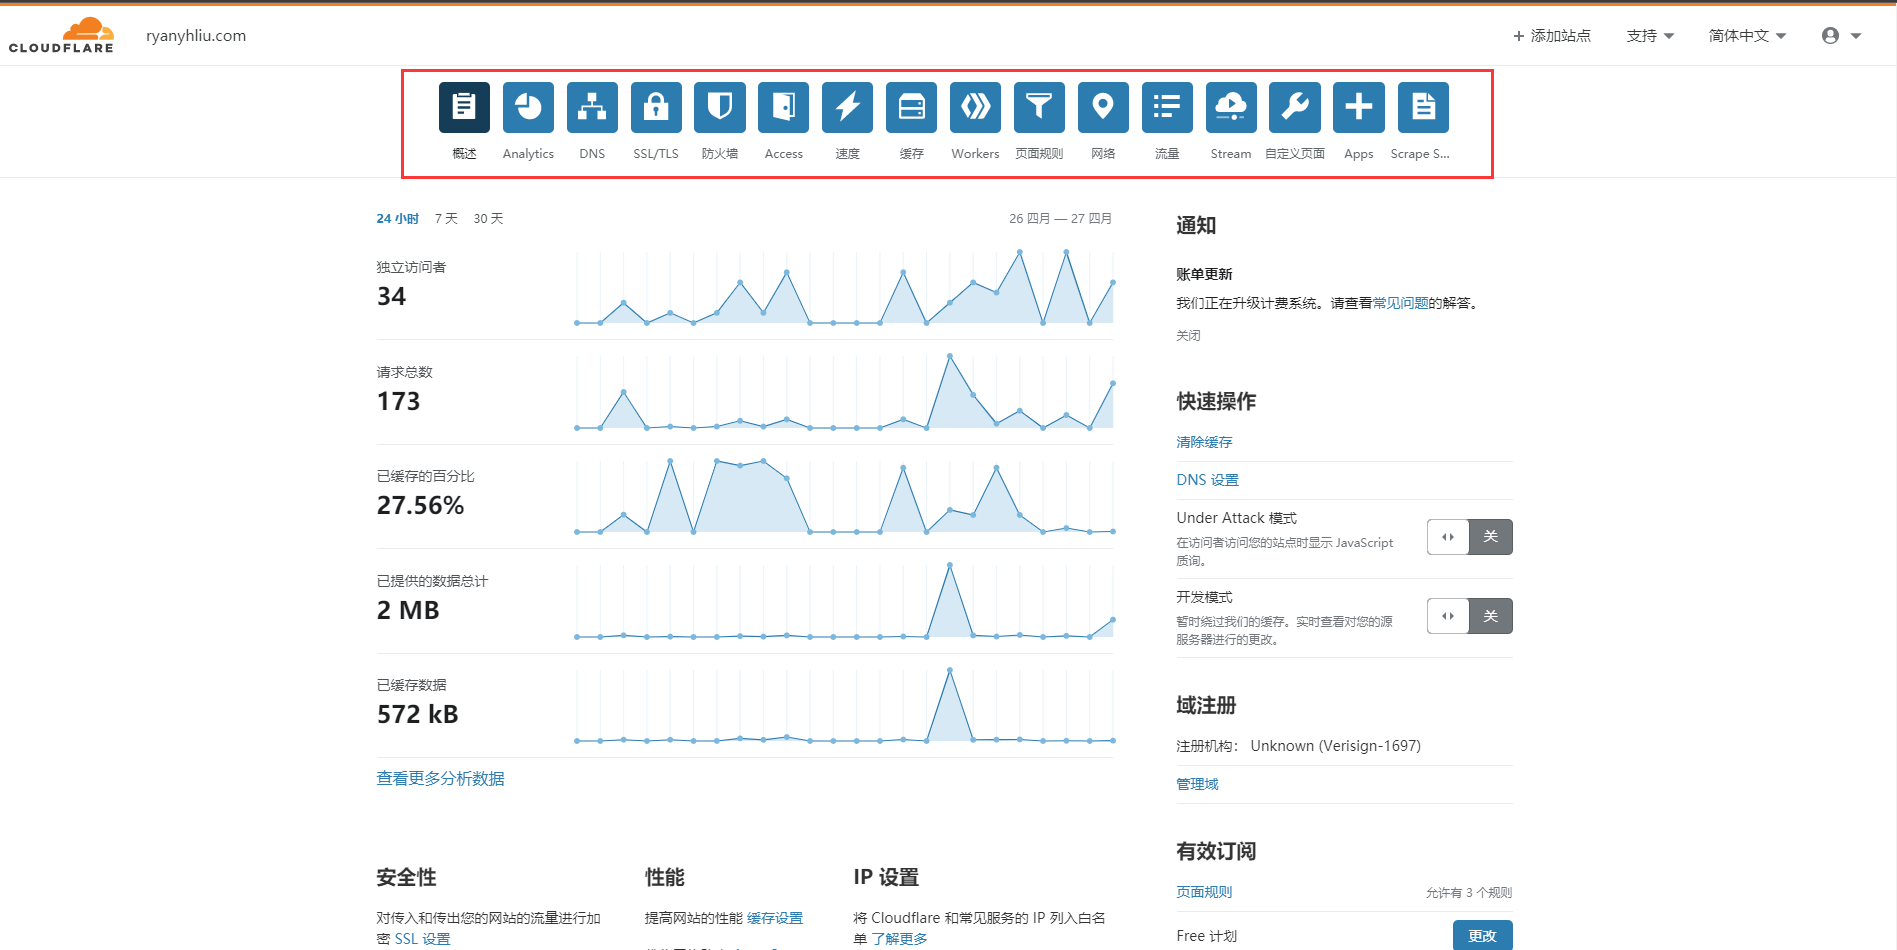Toggle the Under Attack 模式 switch

coord(1469,537)
